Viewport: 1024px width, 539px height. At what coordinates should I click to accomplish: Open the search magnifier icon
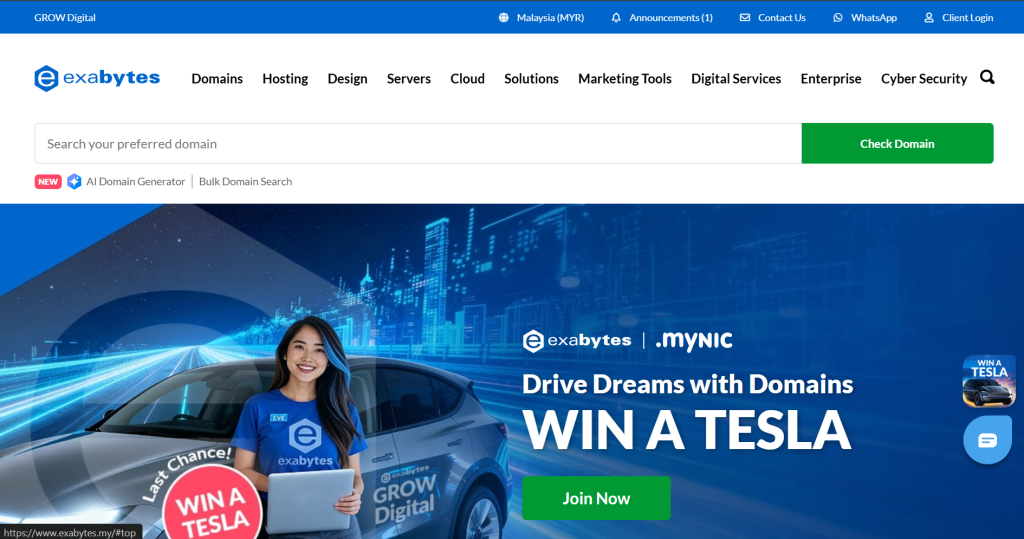(987, 78)
